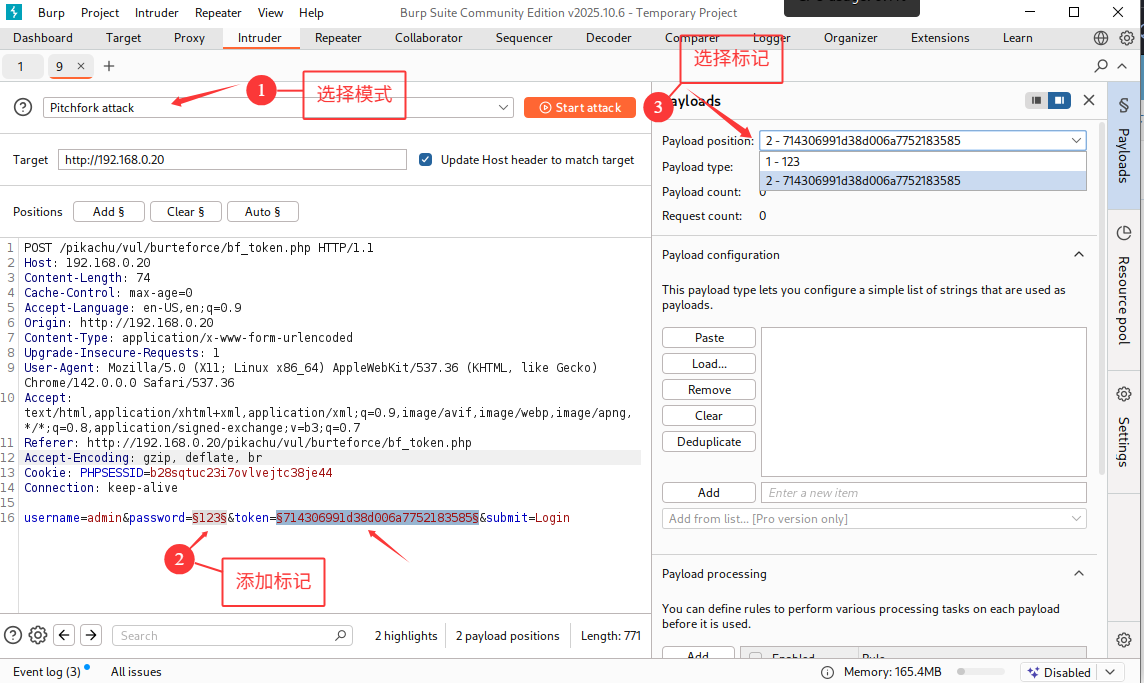Click the search magnifier icon in the Intruder tab row
Screen dimensions: 1144x683
tap(1101, 66)
